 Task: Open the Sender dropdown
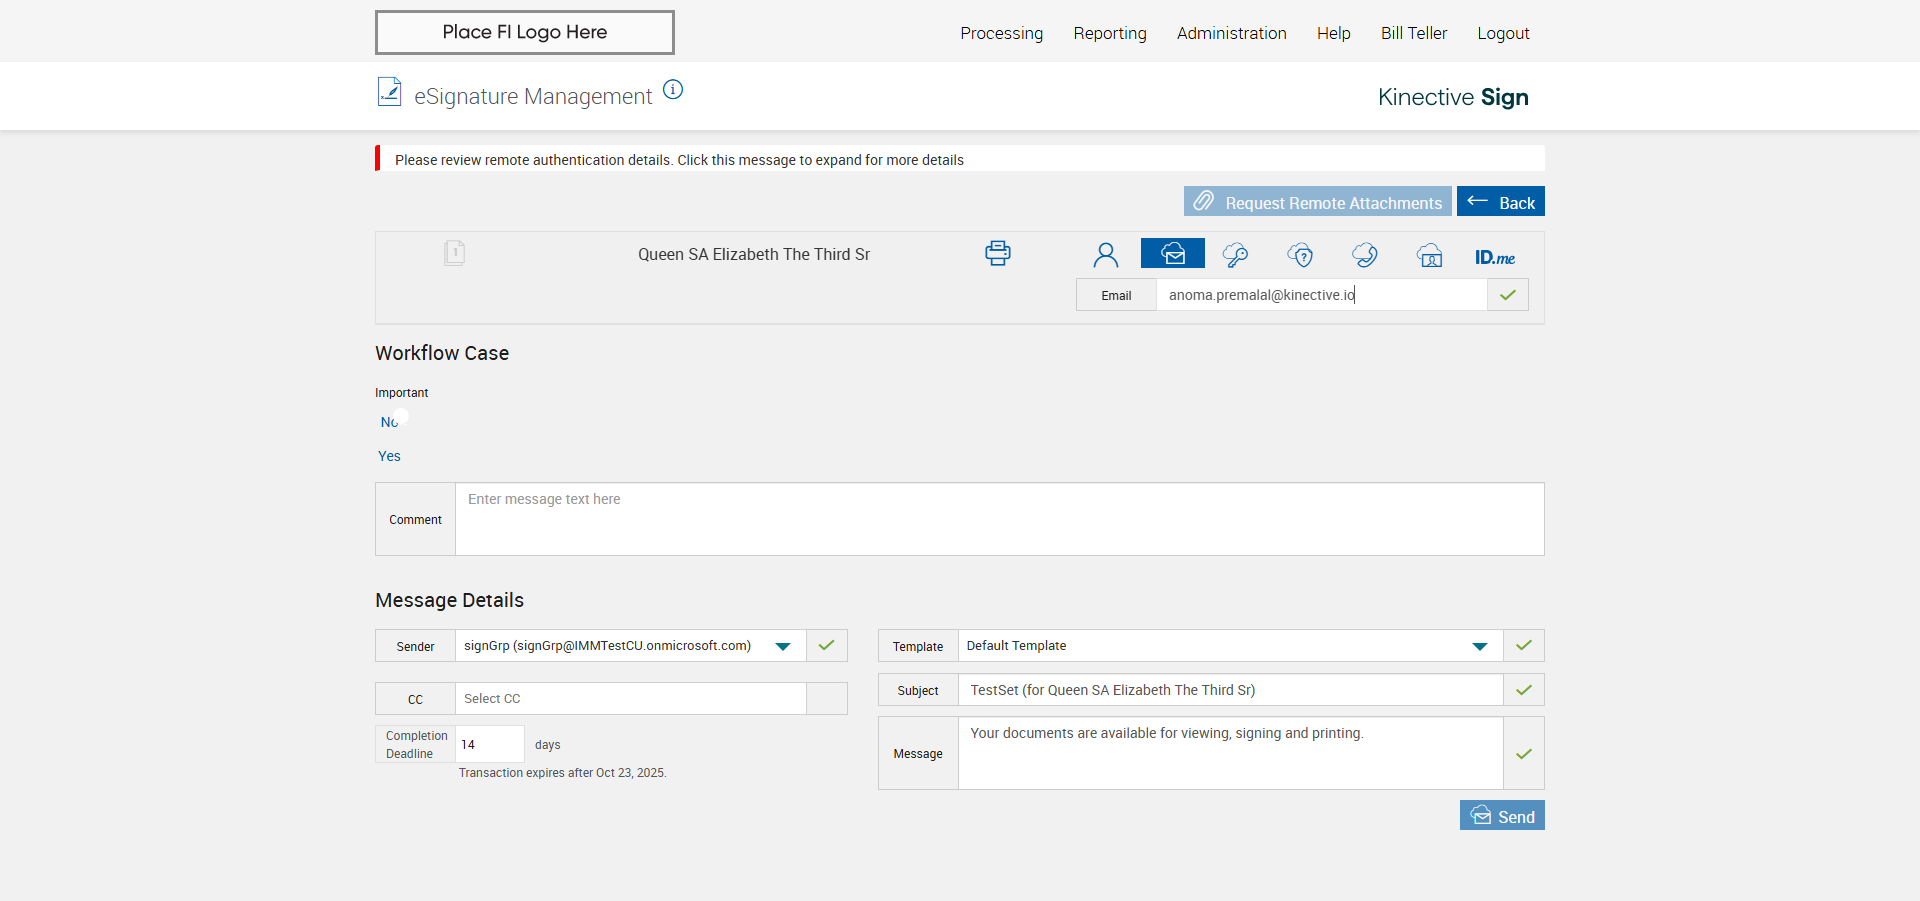(x=782, y=646)
